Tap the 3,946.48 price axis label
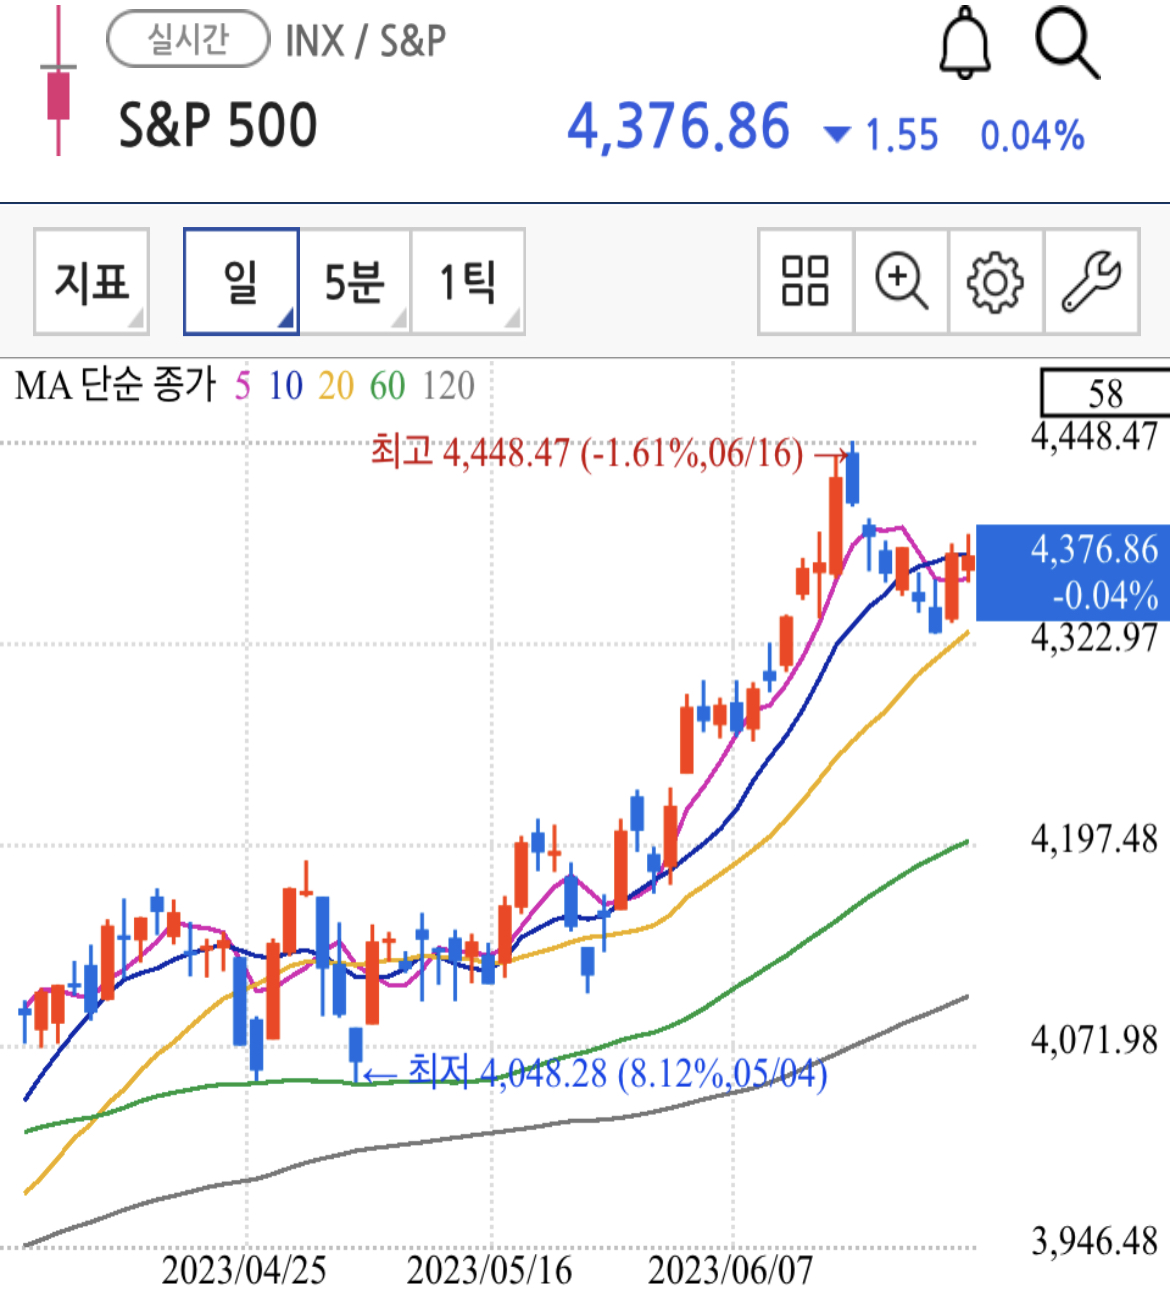Screen dimensions: 1170x1304 click(1094, 1241)
